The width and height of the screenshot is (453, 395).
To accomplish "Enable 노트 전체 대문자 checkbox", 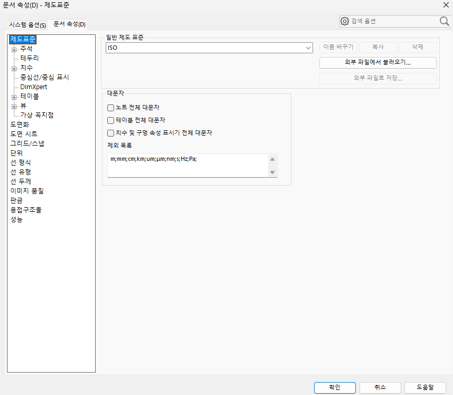I will 111,108.
